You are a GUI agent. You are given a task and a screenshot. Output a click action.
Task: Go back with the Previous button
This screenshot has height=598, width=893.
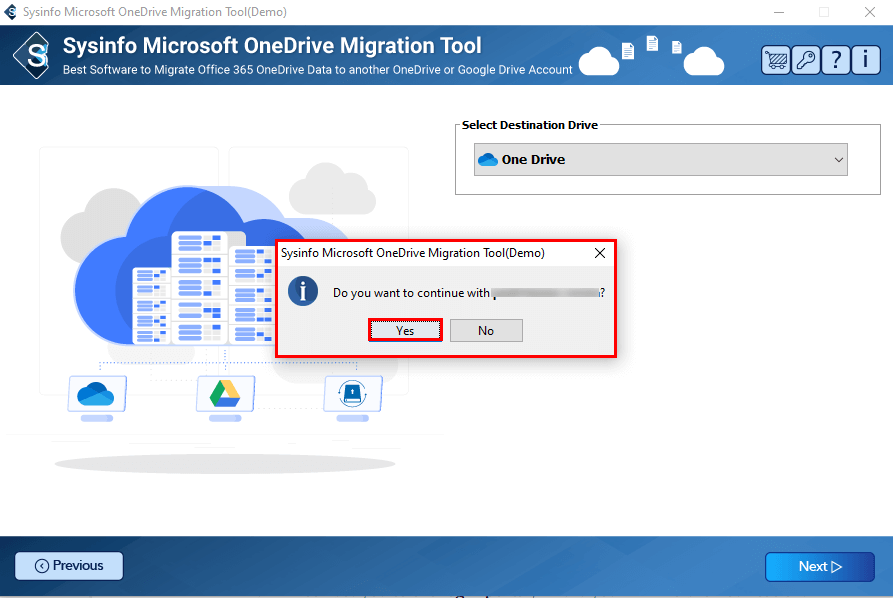pyautogui.click(x=69, y=566)
